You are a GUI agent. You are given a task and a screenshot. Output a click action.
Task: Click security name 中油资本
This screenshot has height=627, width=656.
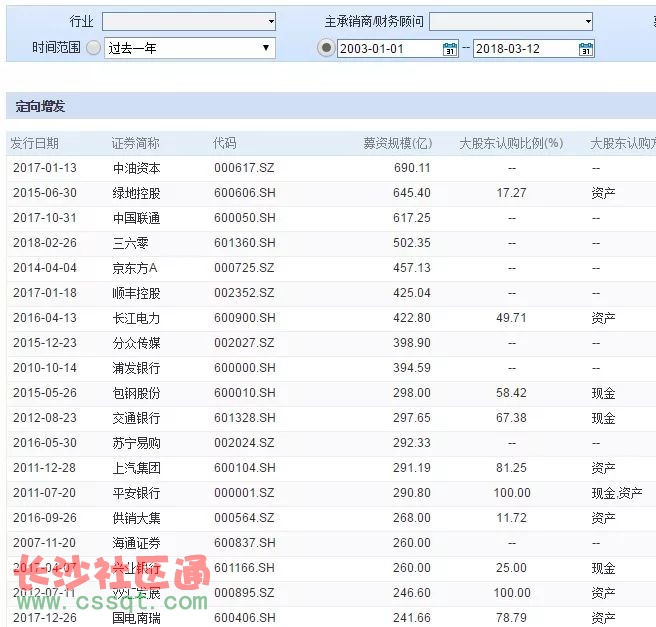[136, 168]
